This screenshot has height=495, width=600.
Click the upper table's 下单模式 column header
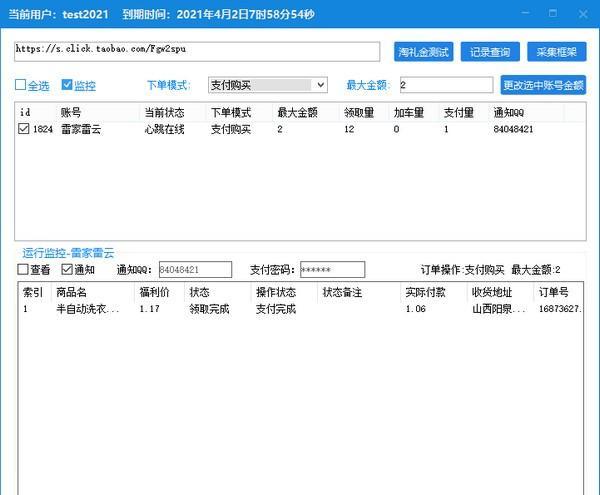pos(231,112)
